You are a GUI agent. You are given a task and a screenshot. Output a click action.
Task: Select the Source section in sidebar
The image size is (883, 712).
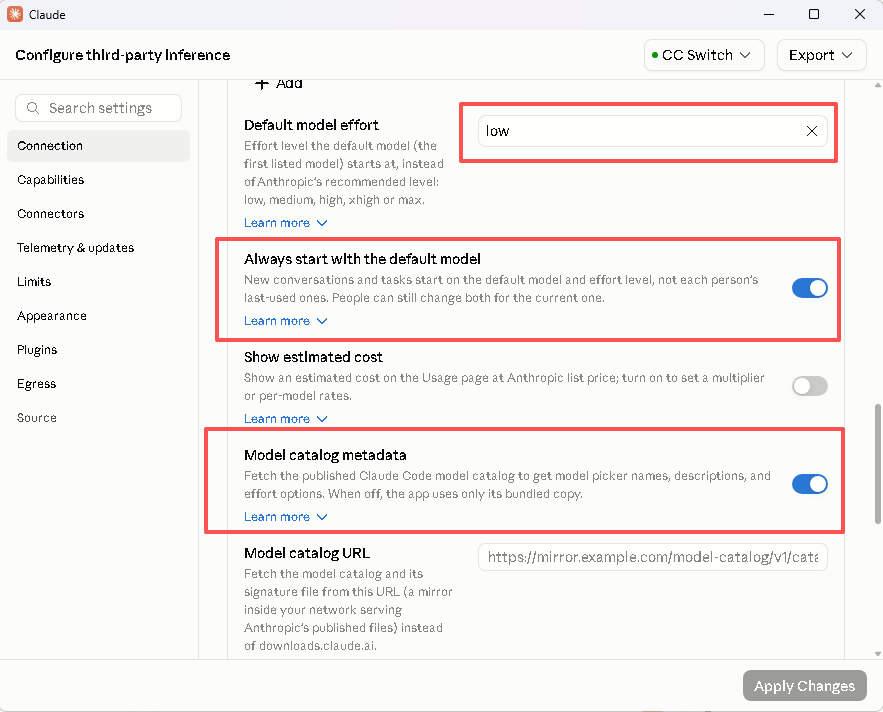[99, 418]
